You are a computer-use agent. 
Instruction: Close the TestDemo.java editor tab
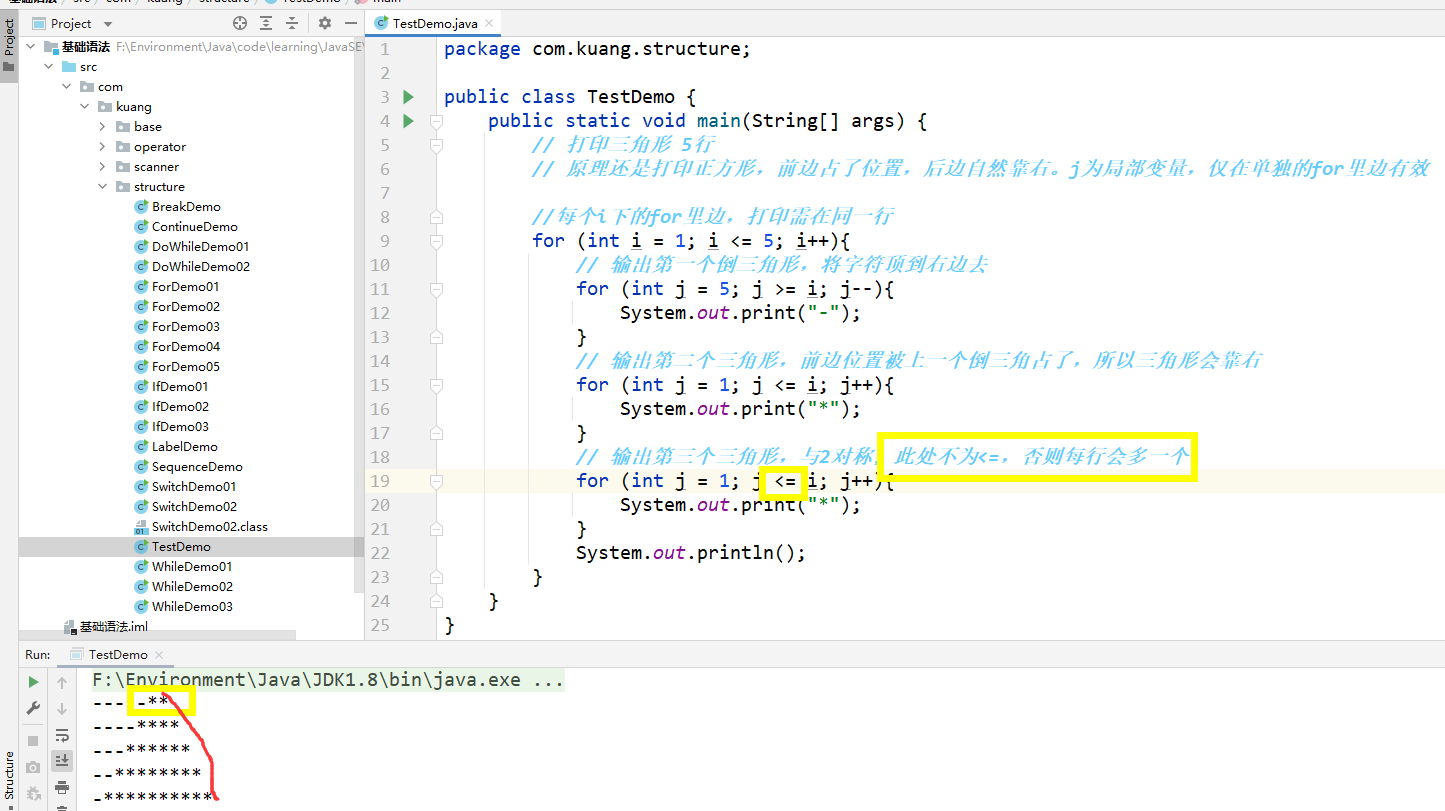[x=490, y=23]
